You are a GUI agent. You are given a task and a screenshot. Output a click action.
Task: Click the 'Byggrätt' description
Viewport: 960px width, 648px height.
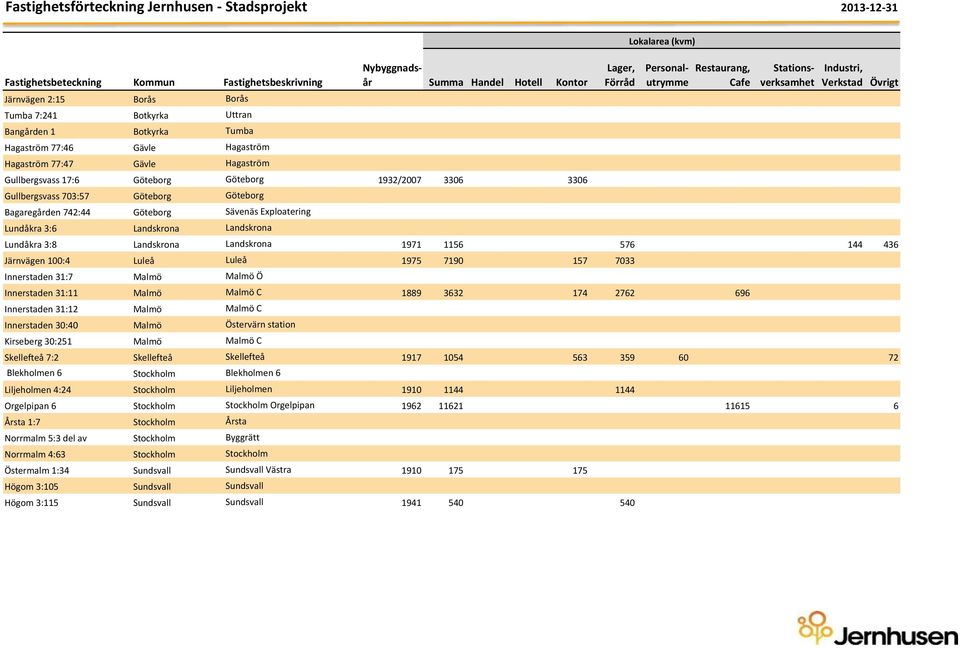click(242, 438)
